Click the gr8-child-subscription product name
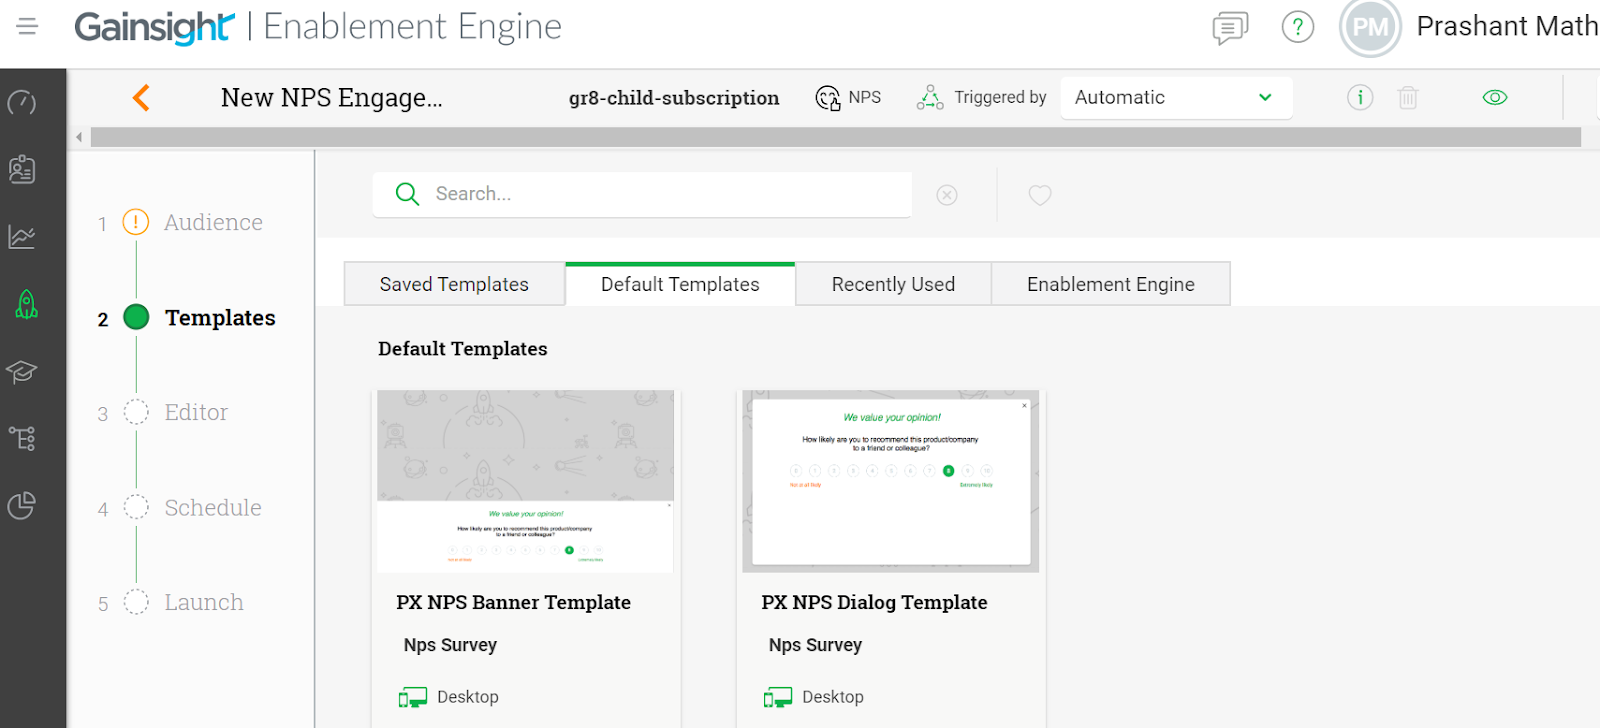The image size is (1600, 728). click(x=674, y=98)
